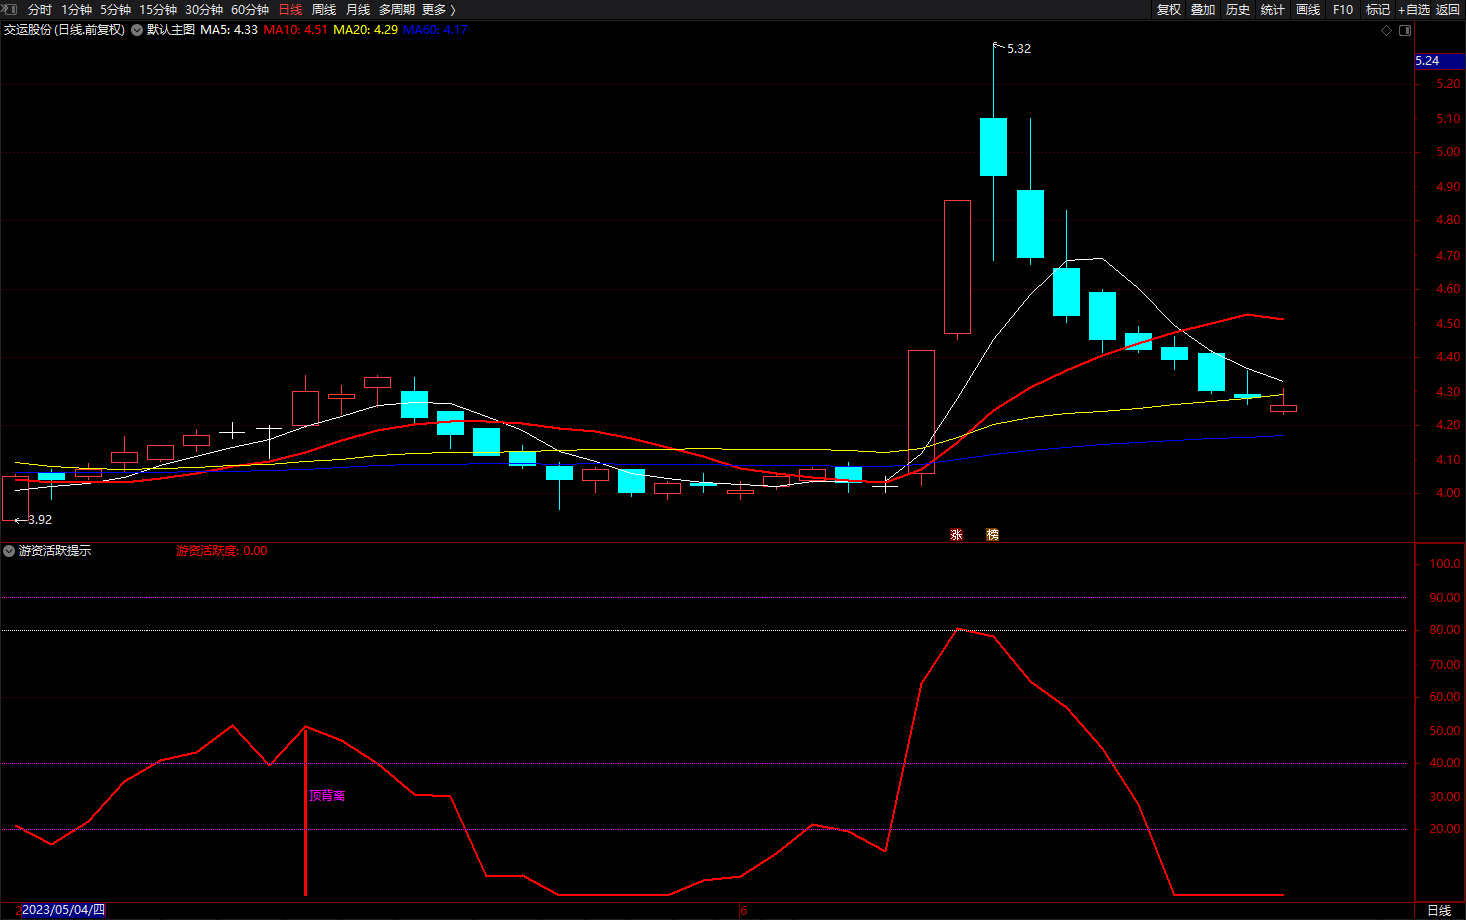This screenshot has height=920, width=1466.
Task: Open F10 company info
Action: (x=1342, y=9)
